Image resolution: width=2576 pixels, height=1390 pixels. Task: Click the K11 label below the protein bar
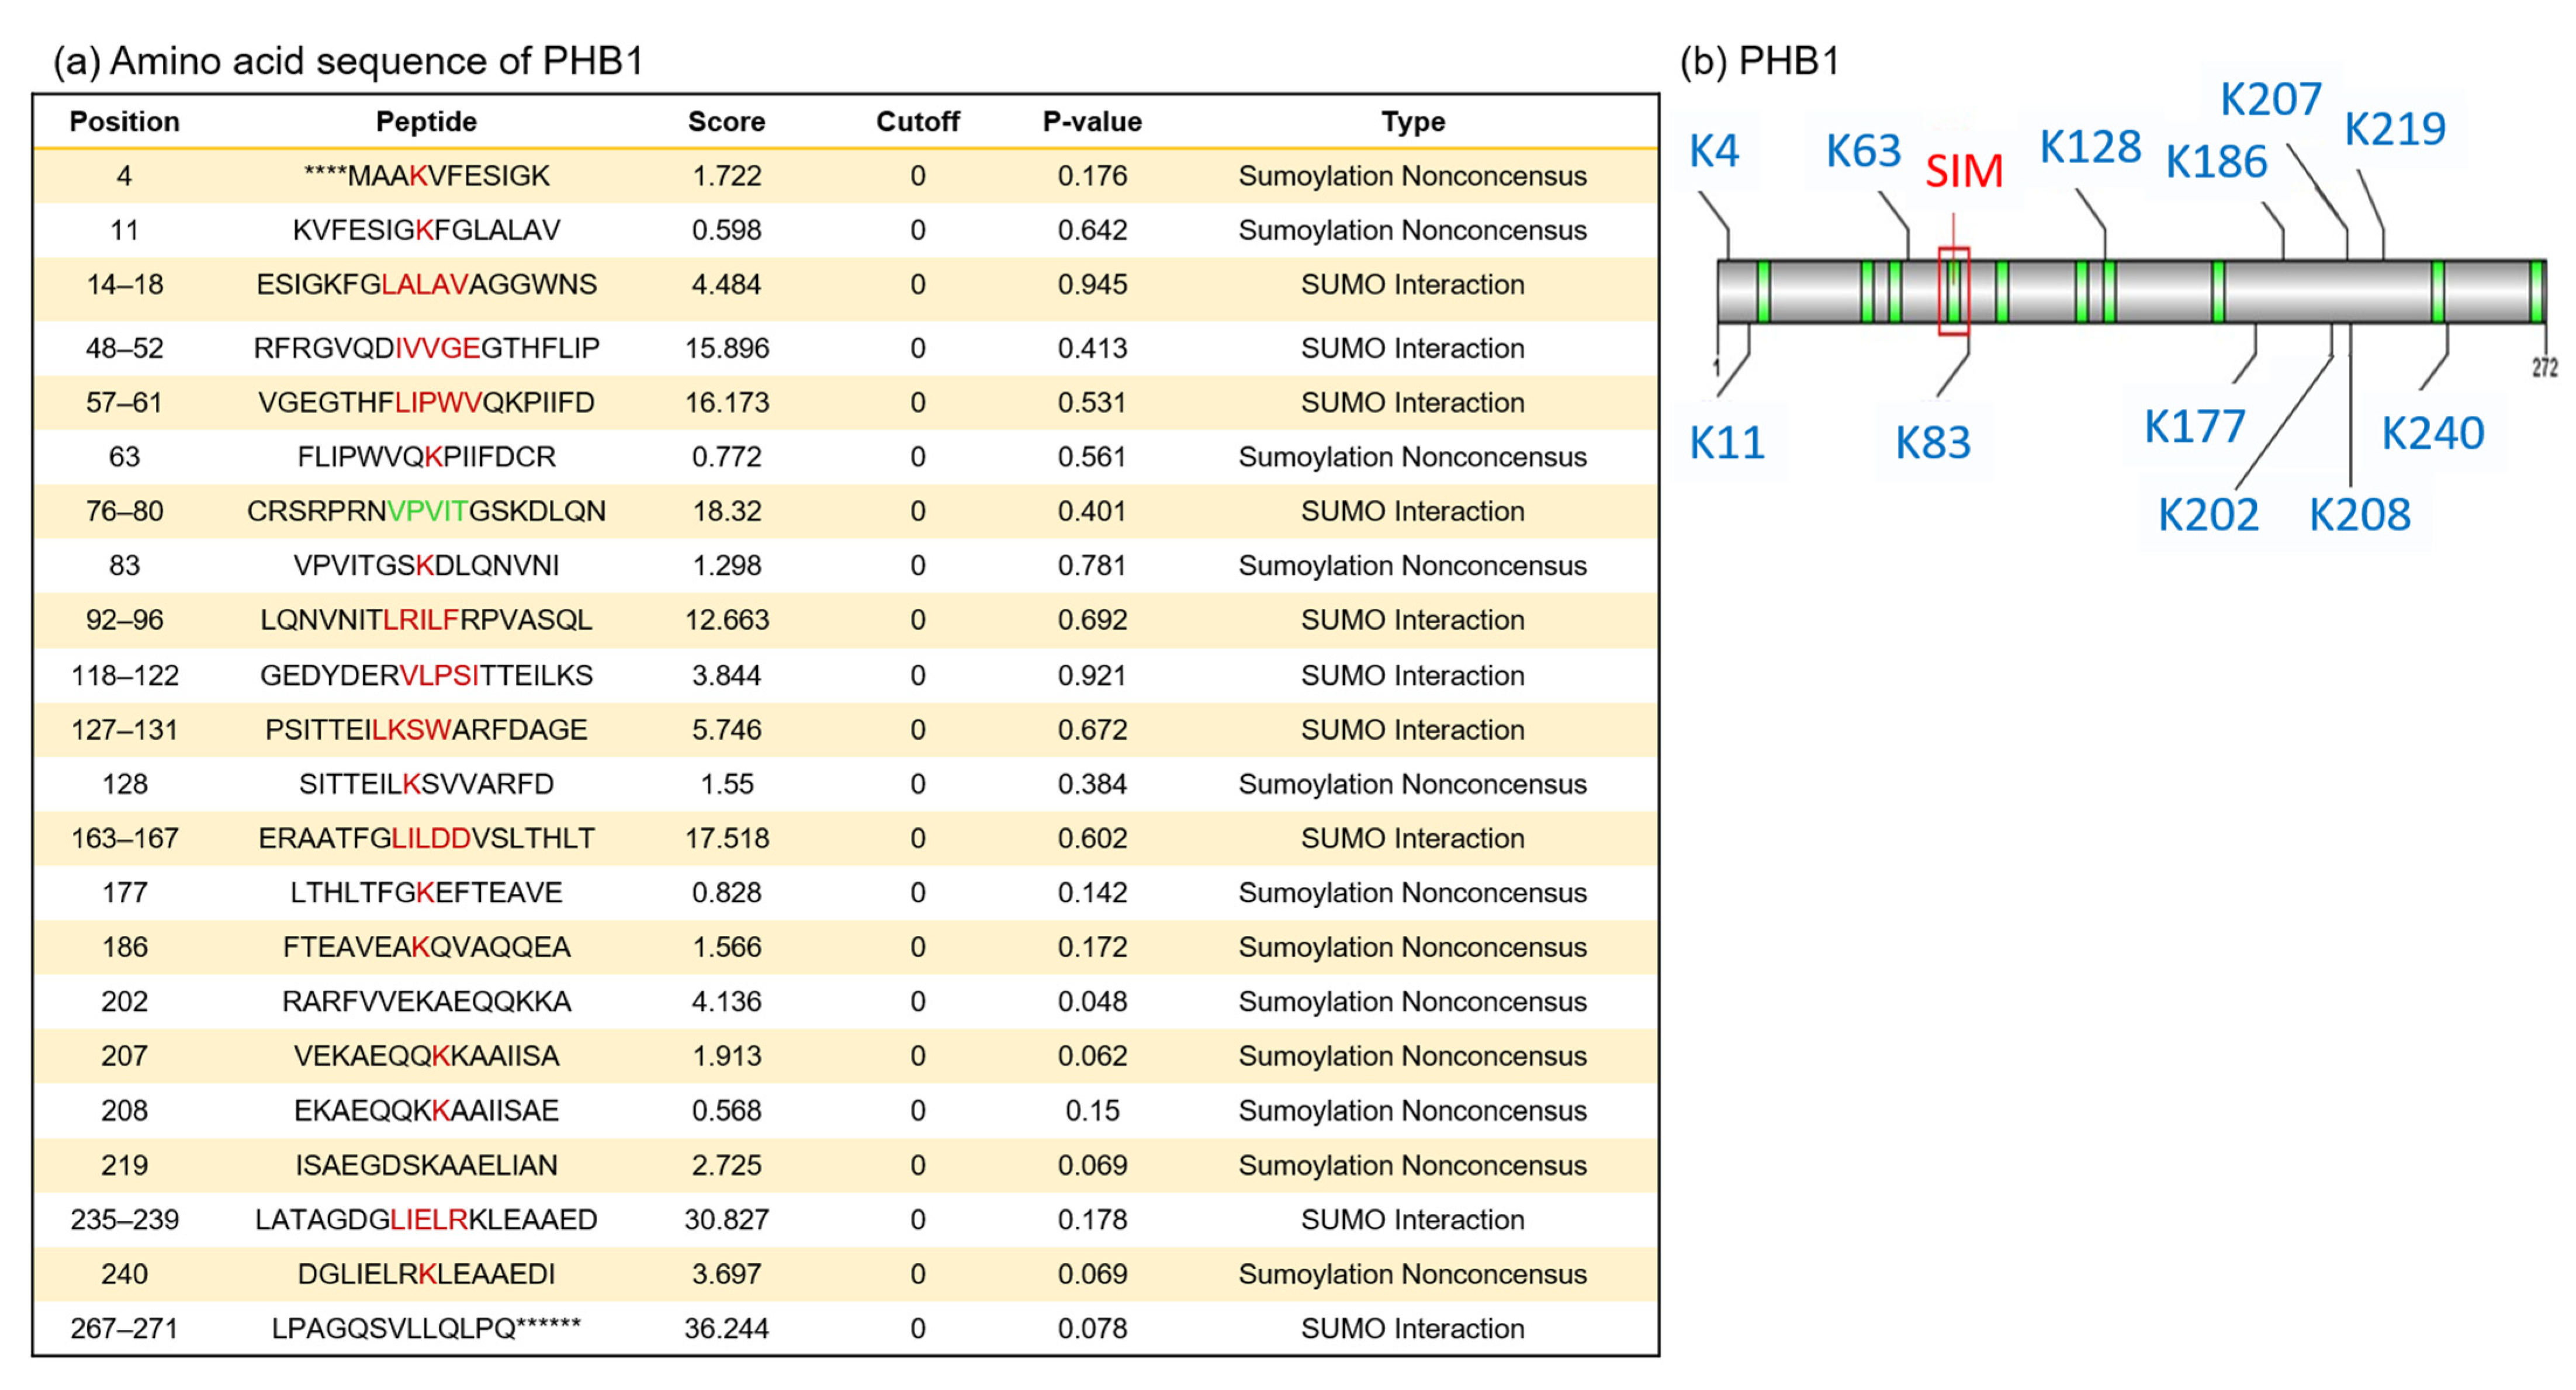[1727, 442]
